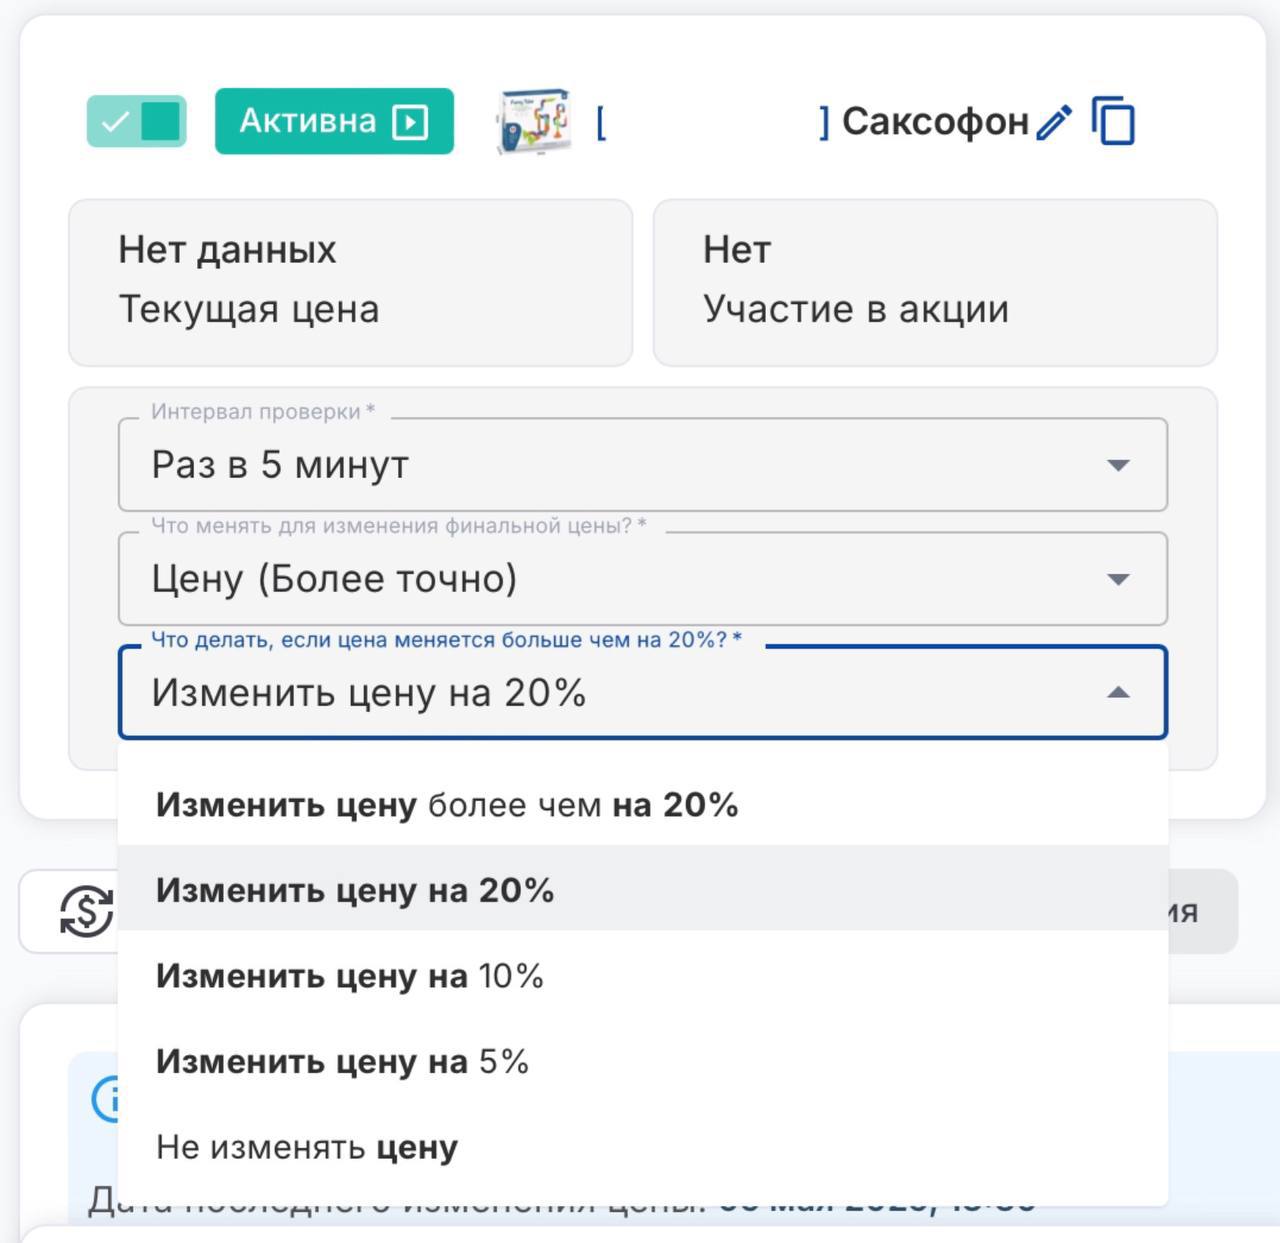Choose Изменить цену на 20% option
The width and height of the screenshot is (1280, 1243).
pos(355,890)
